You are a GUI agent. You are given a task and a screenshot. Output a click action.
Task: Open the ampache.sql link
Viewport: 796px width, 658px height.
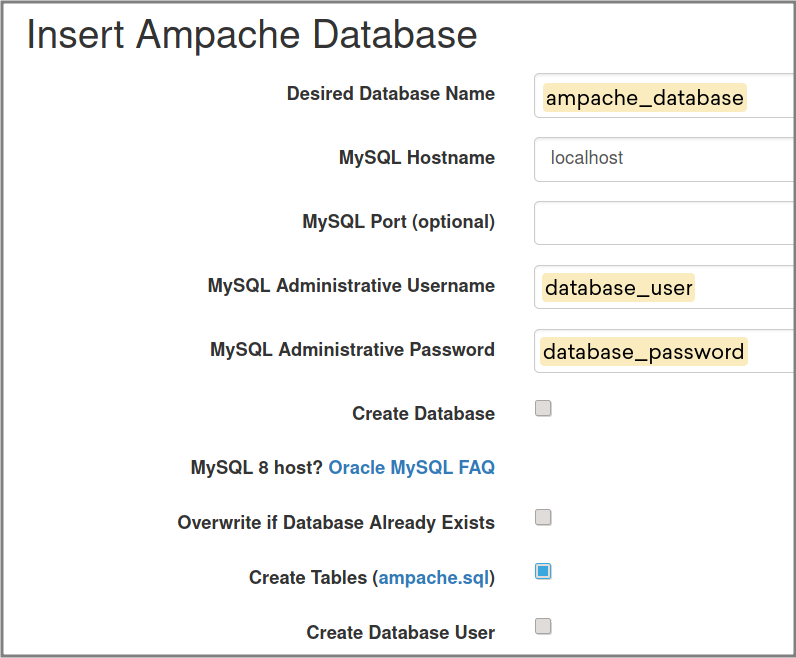[434, 578]
